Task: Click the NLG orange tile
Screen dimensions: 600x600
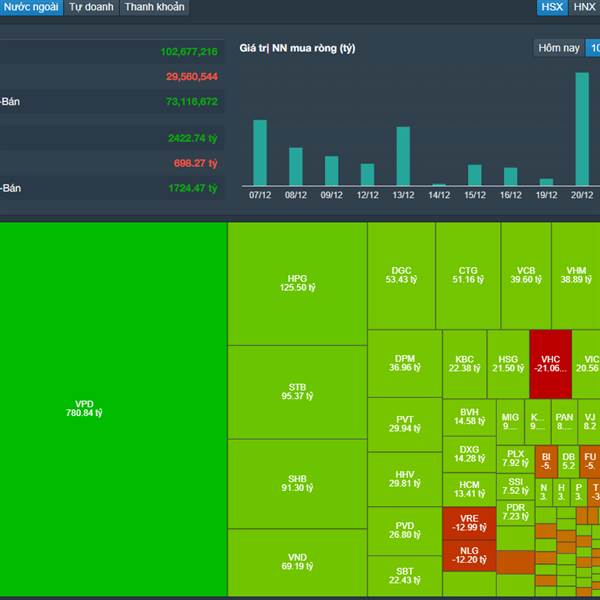Action: 469,555
